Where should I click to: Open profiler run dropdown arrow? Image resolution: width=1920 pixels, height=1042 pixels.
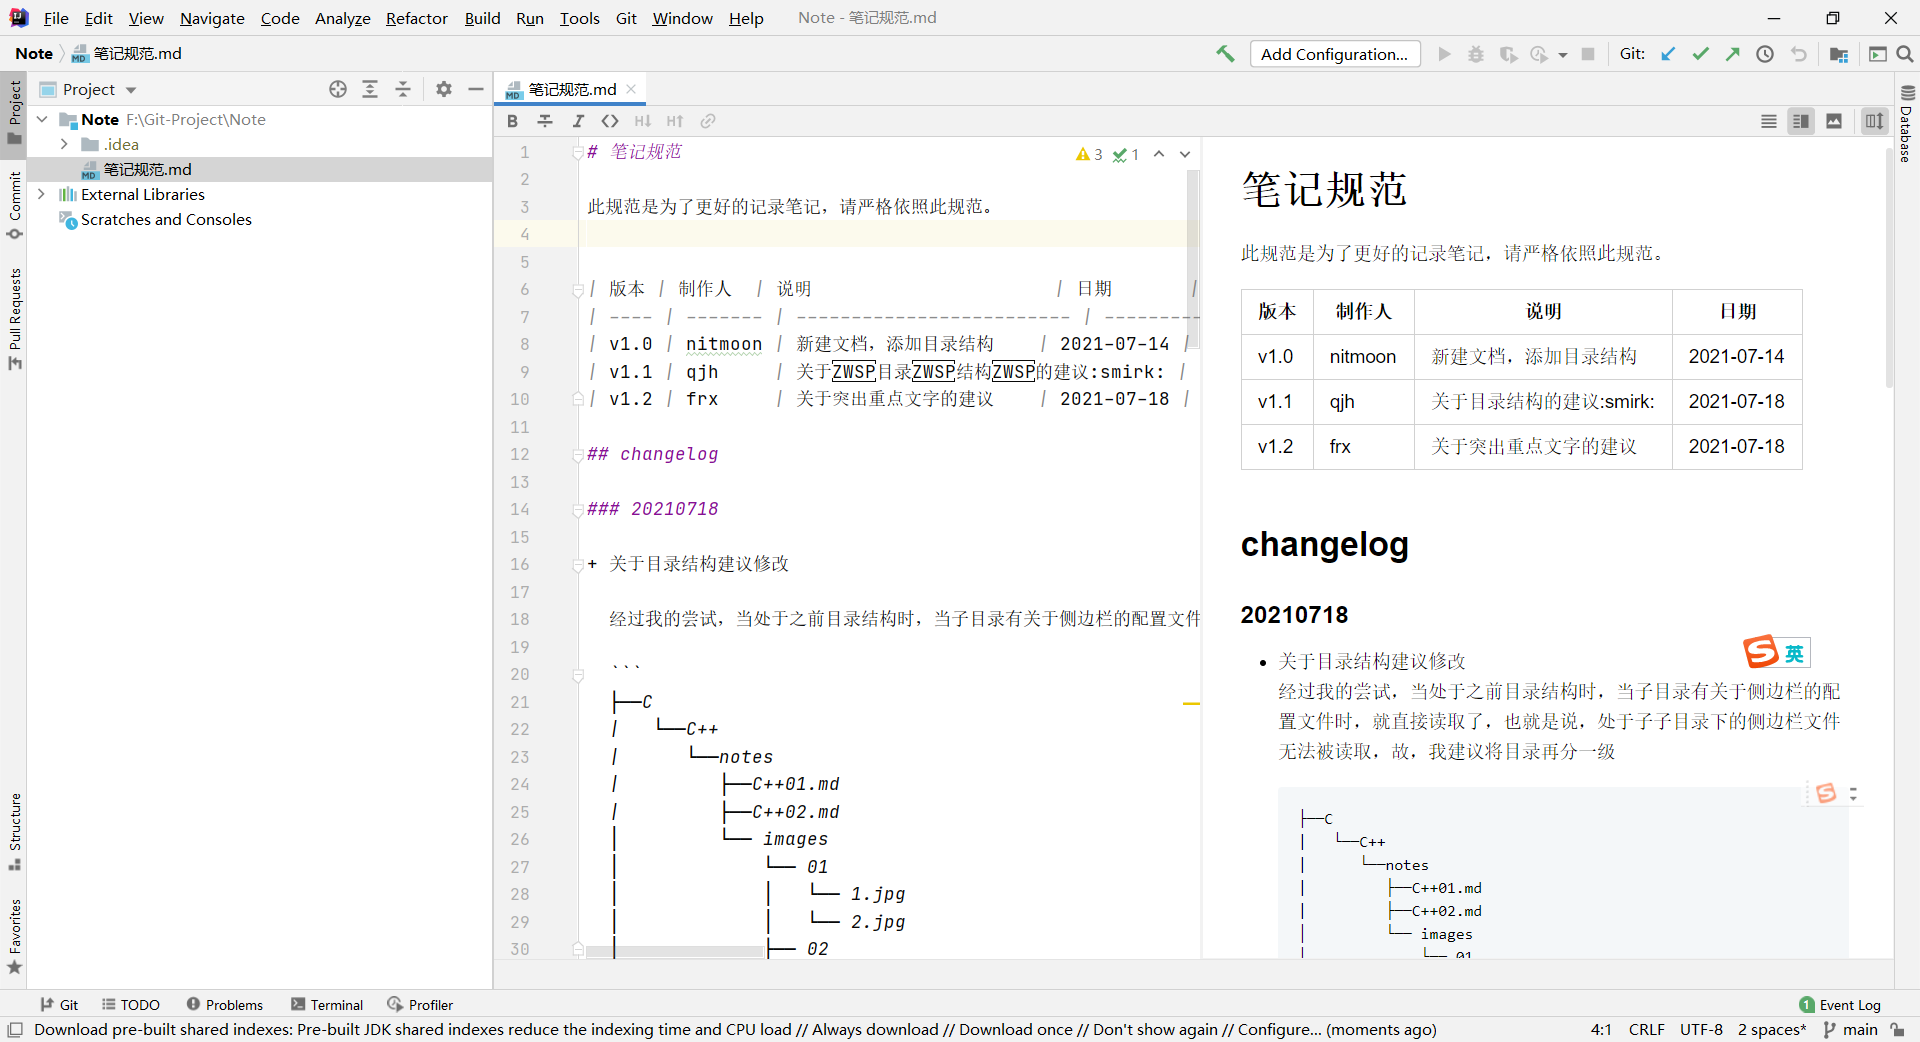1562,55
